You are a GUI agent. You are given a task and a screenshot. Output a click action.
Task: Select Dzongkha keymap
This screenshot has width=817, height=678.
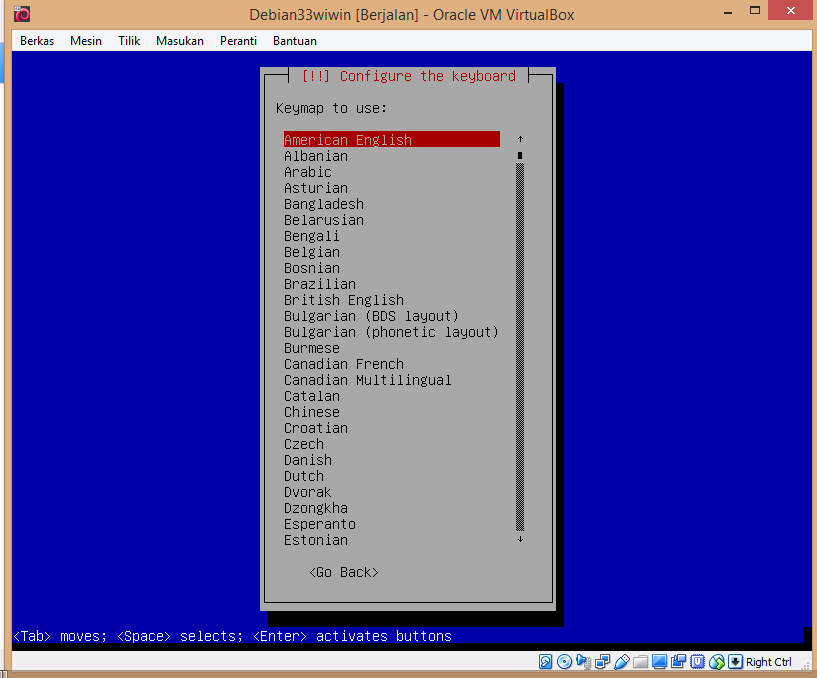(392, 508)
